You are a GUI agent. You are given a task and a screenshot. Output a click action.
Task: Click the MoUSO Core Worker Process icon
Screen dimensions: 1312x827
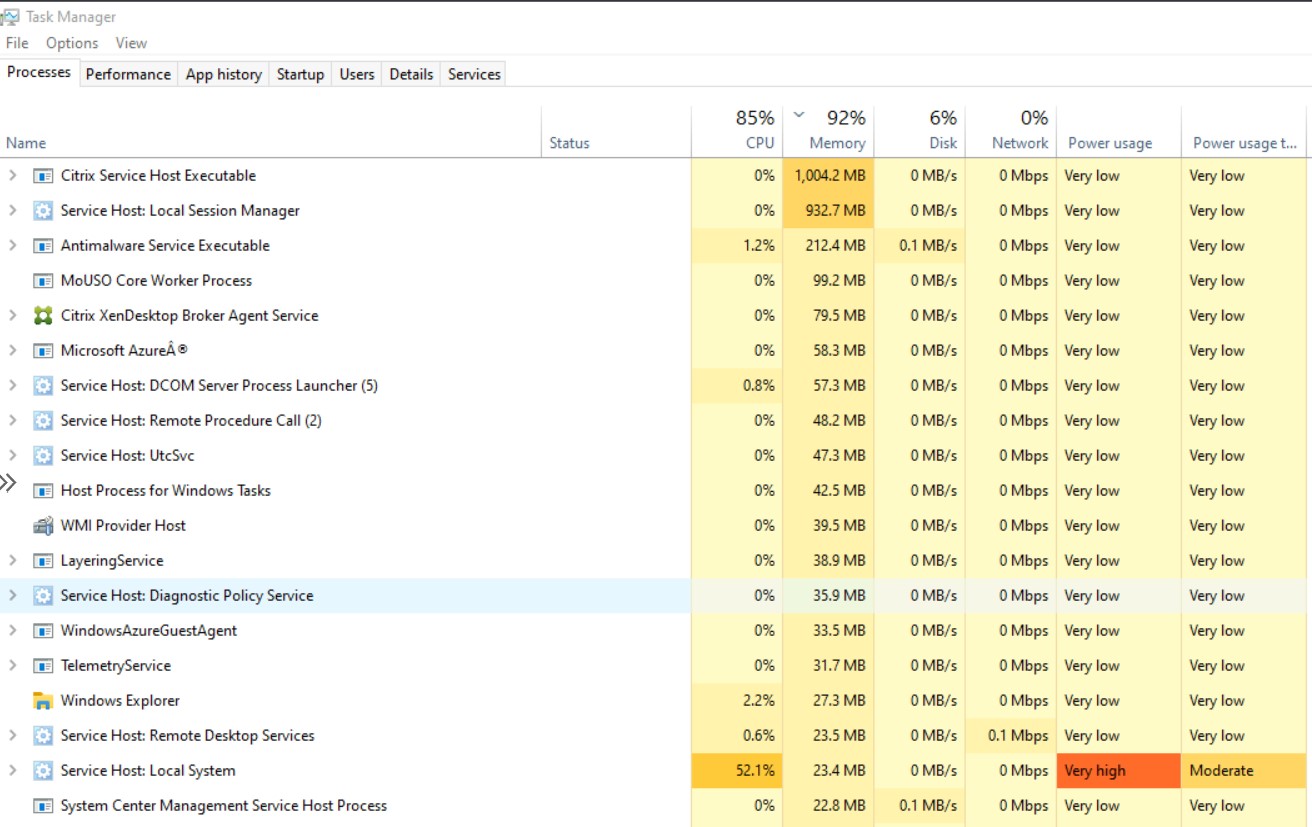(43, 281)
